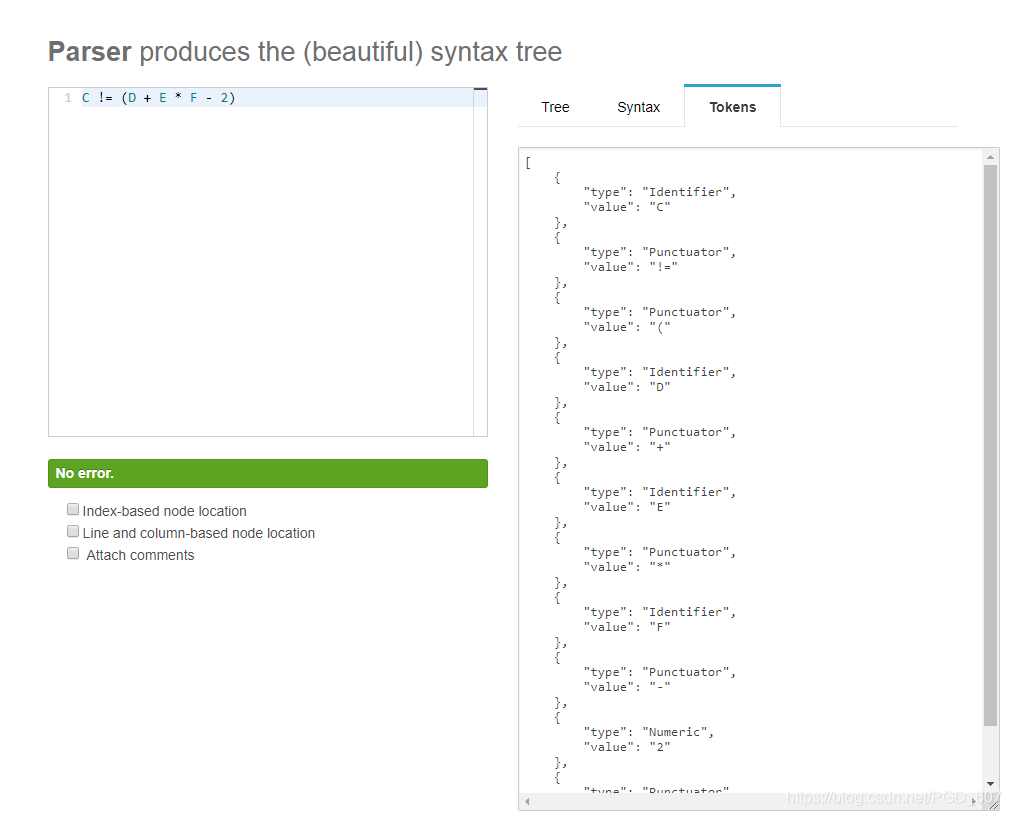
Task: Switch to the Tree tab
Action: click(x=555, y=107)
